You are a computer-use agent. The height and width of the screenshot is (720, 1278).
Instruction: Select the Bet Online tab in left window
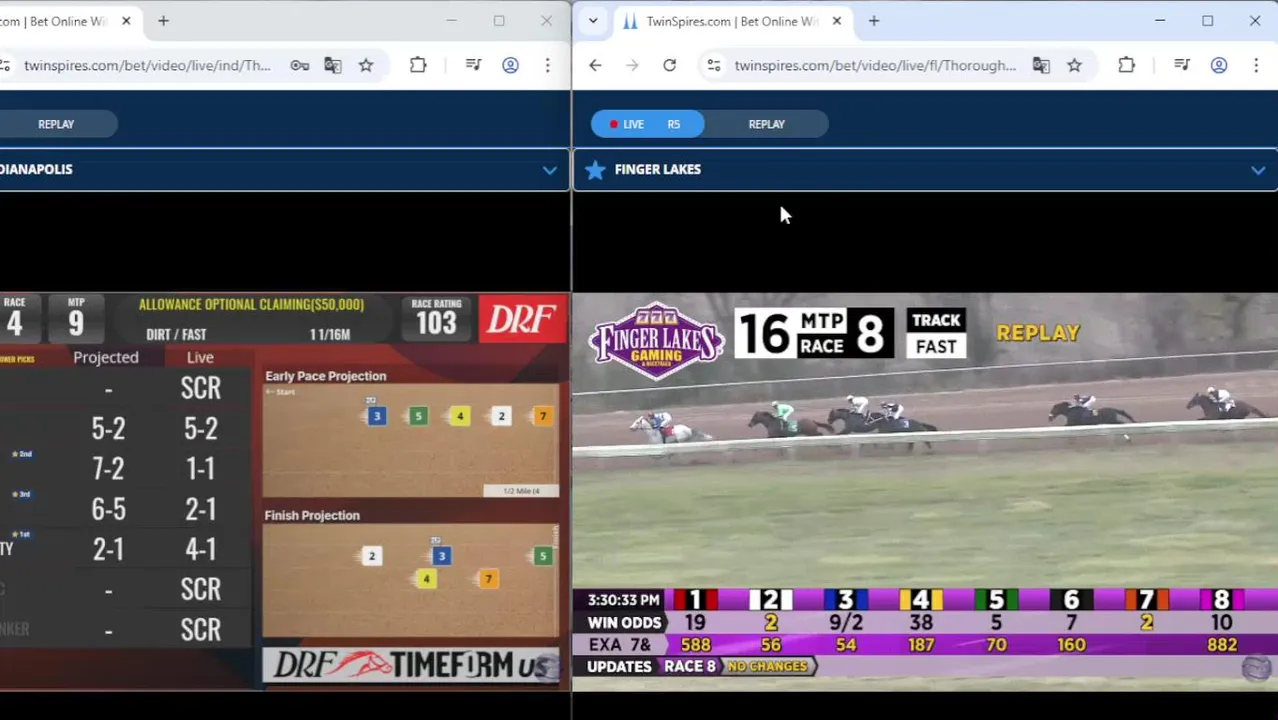pos(60,21)
